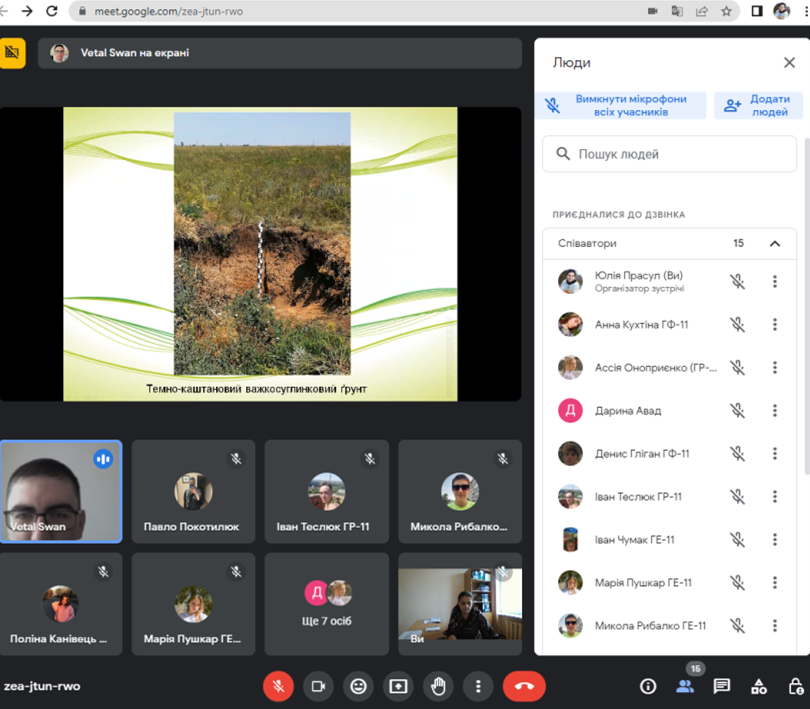Mute Анна Кухтіна's microphone icon

(737, 325)
